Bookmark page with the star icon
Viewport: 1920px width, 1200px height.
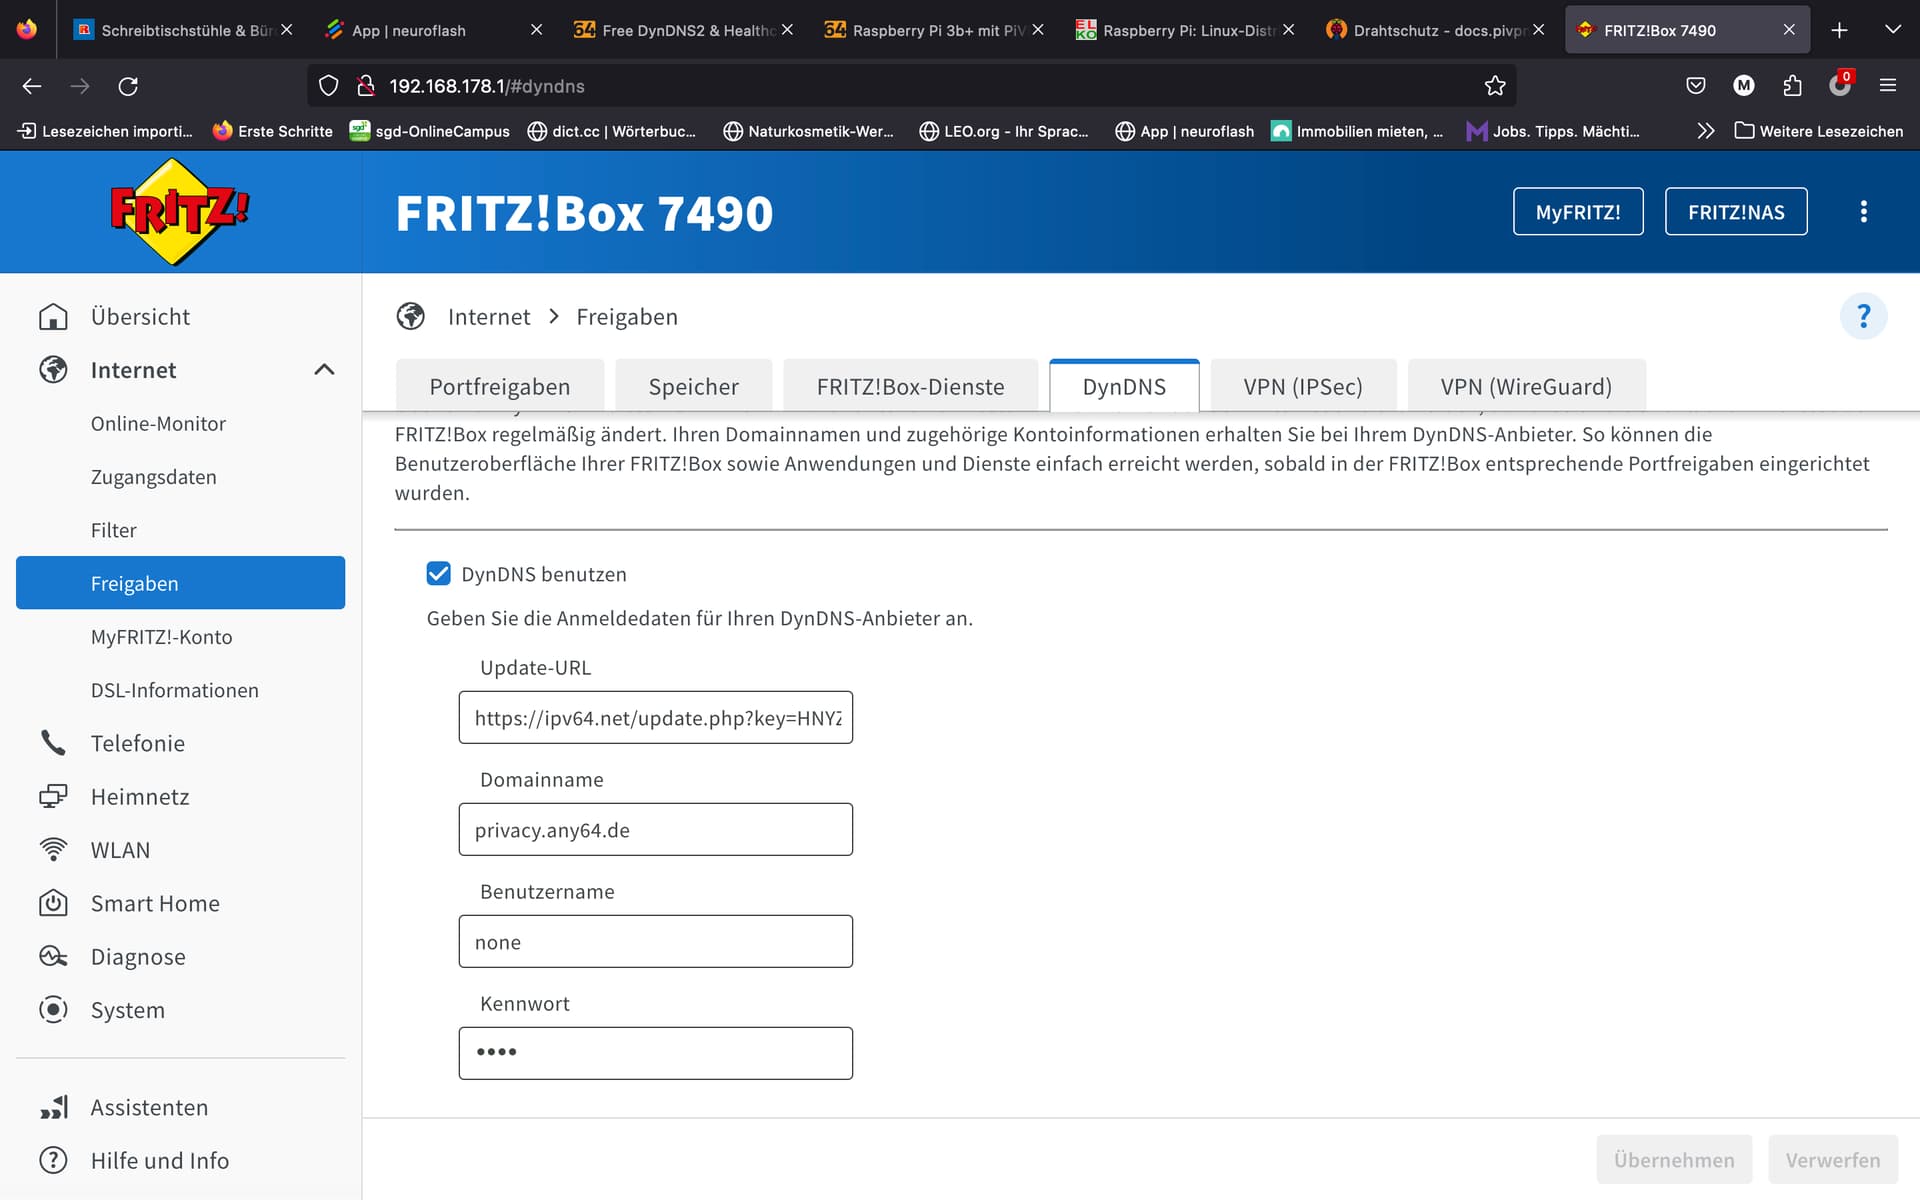pos(1495,86)
